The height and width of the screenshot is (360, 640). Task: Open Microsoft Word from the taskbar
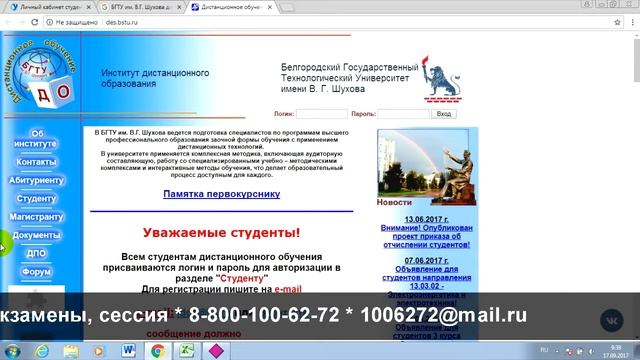coord(129,351)
